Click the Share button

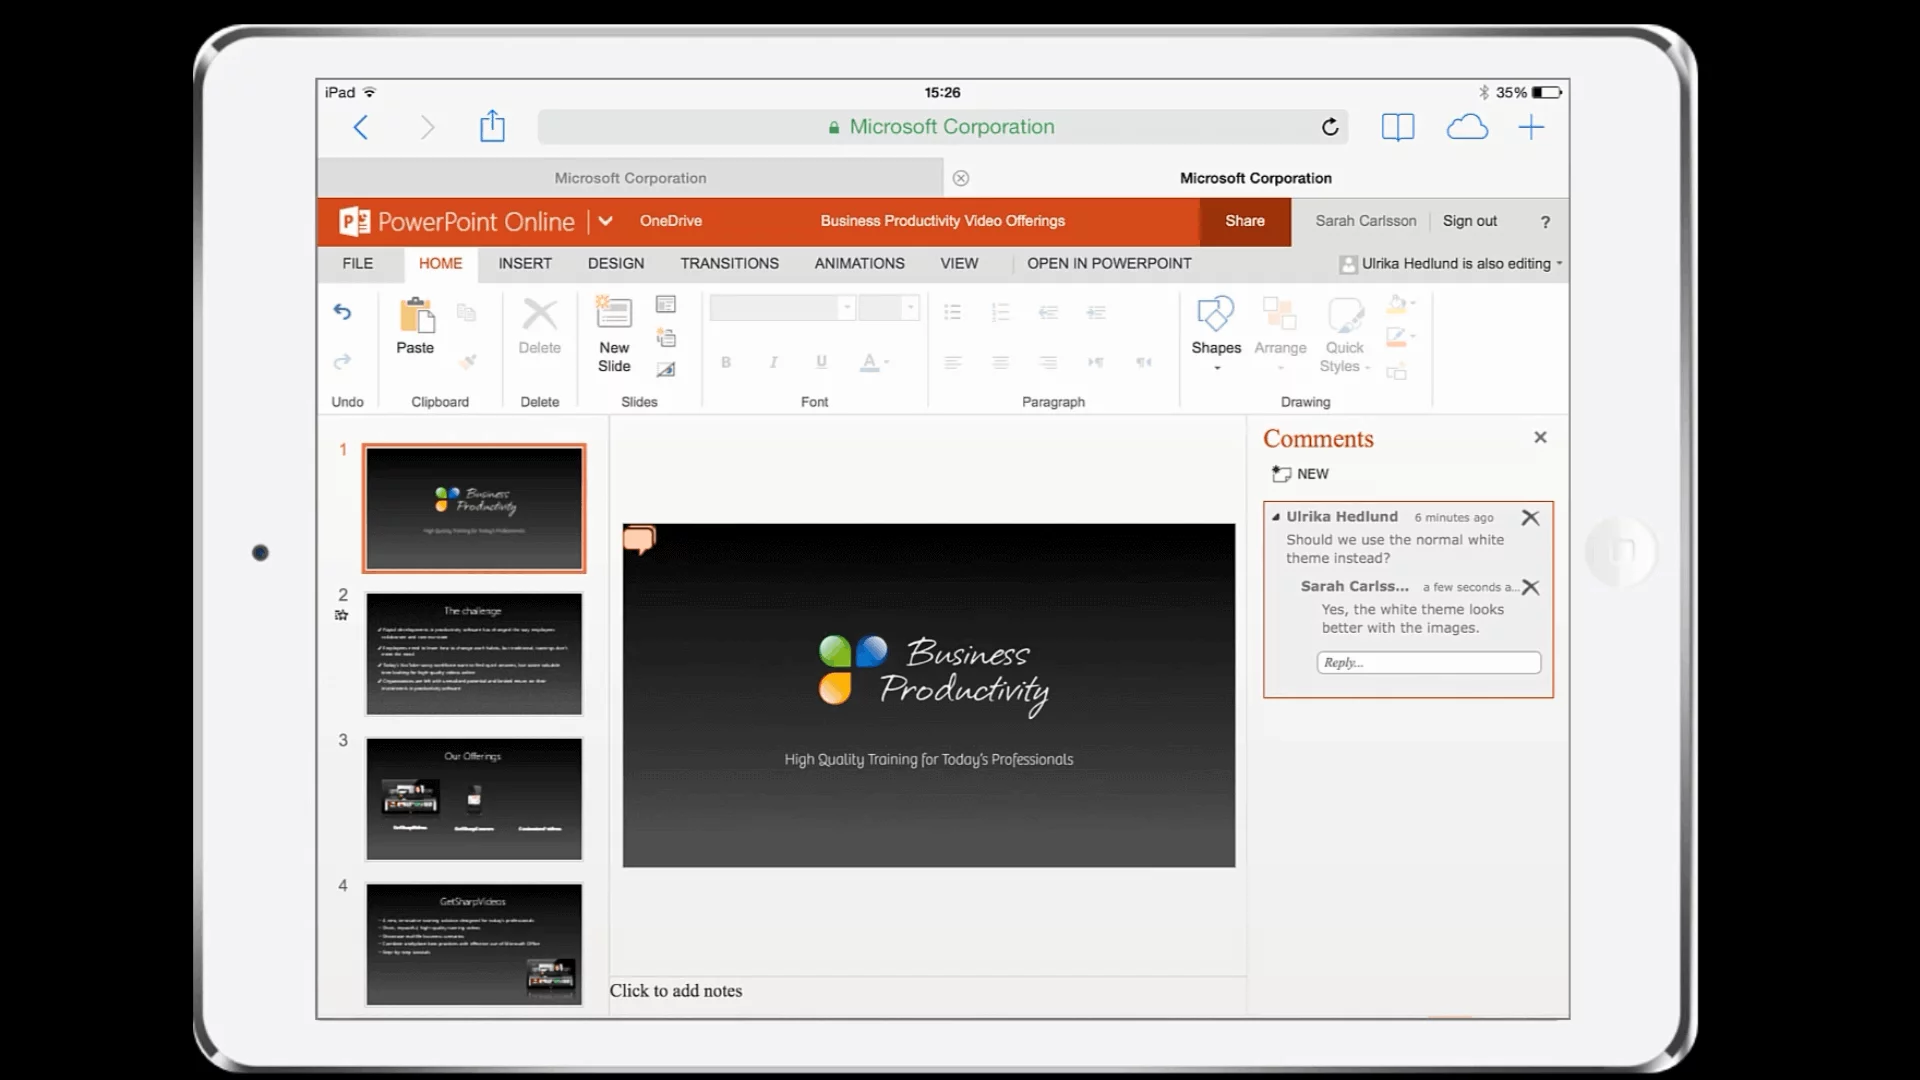[1245, 221]
